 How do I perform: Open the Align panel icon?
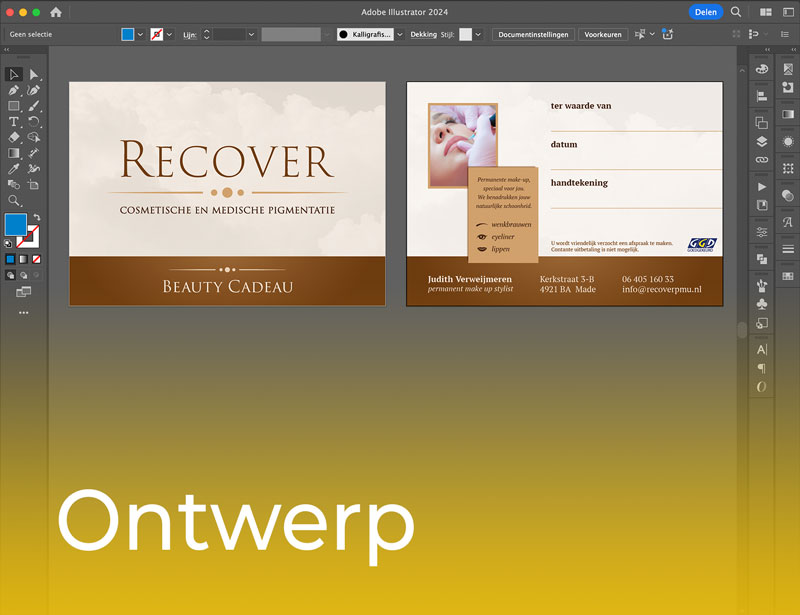pyautogui.click(x=762, y=96)
